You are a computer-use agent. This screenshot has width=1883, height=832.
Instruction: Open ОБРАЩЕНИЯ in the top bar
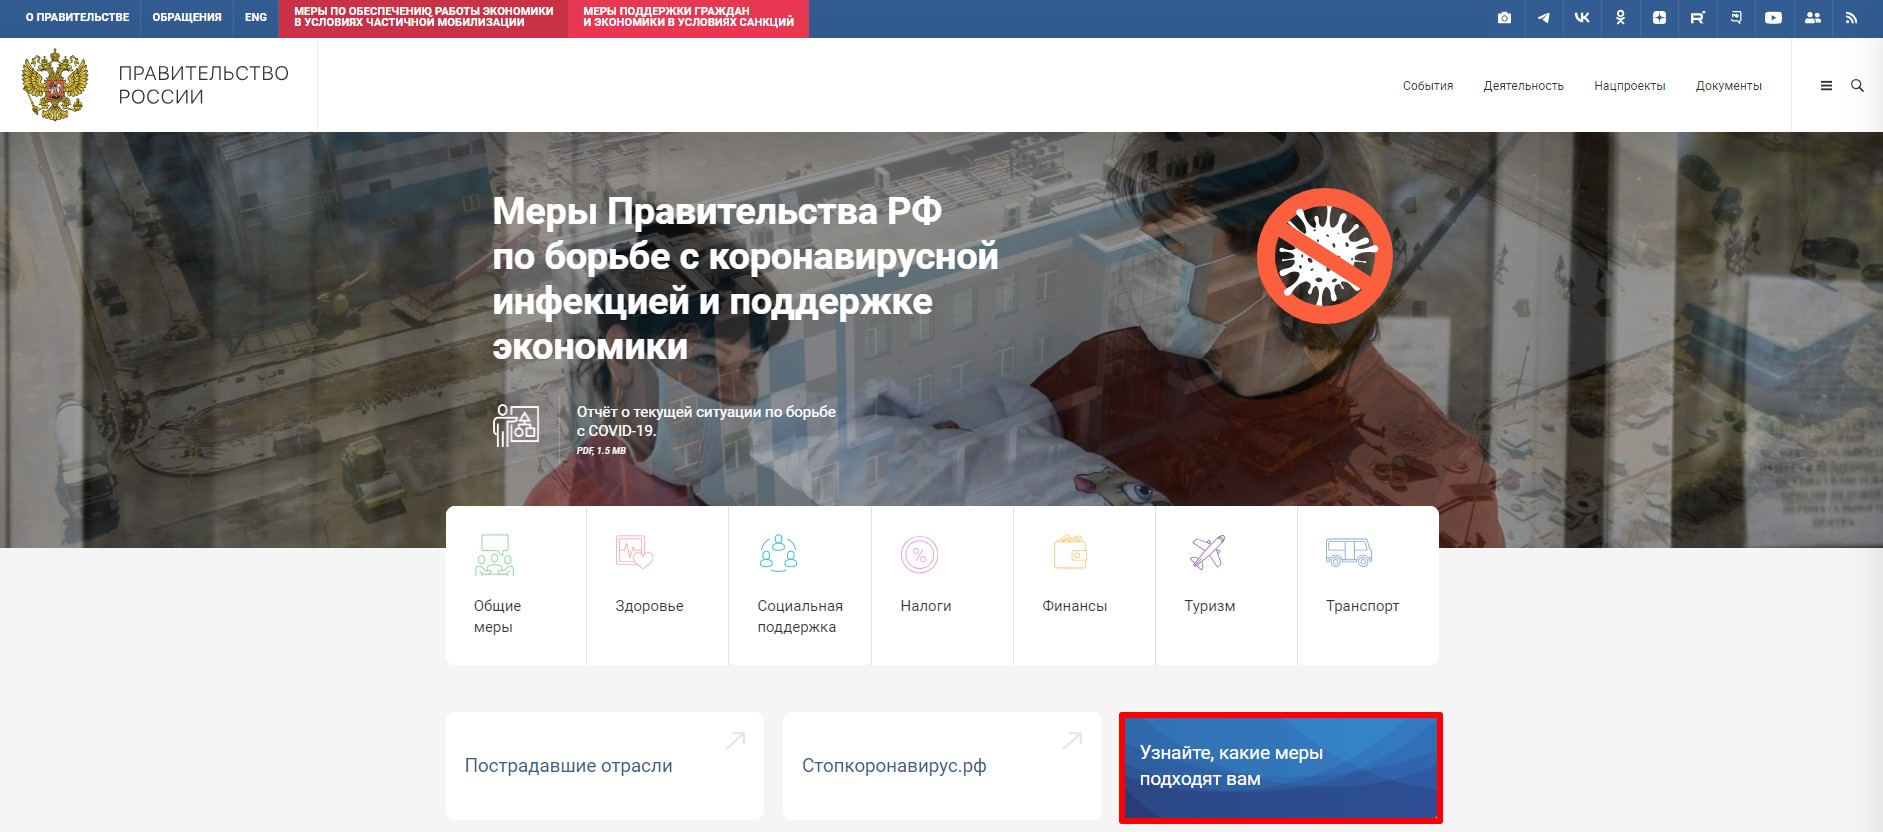[x=187, y=18]
